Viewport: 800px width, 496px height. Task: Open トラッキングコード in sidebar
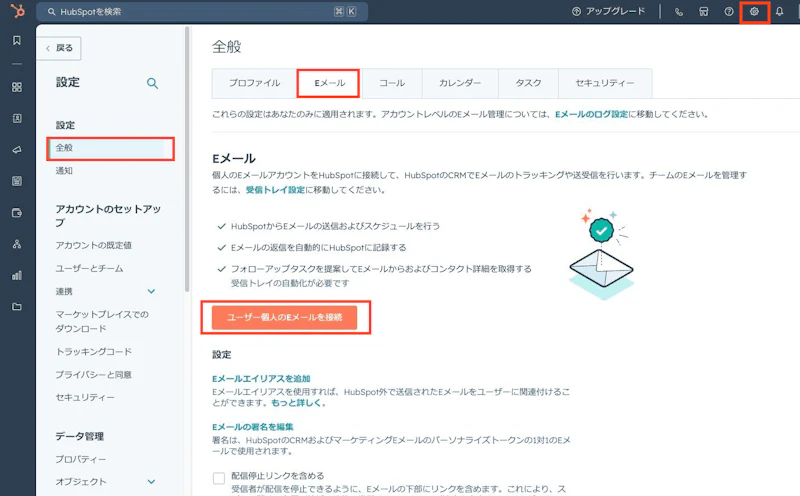[93, 352]
